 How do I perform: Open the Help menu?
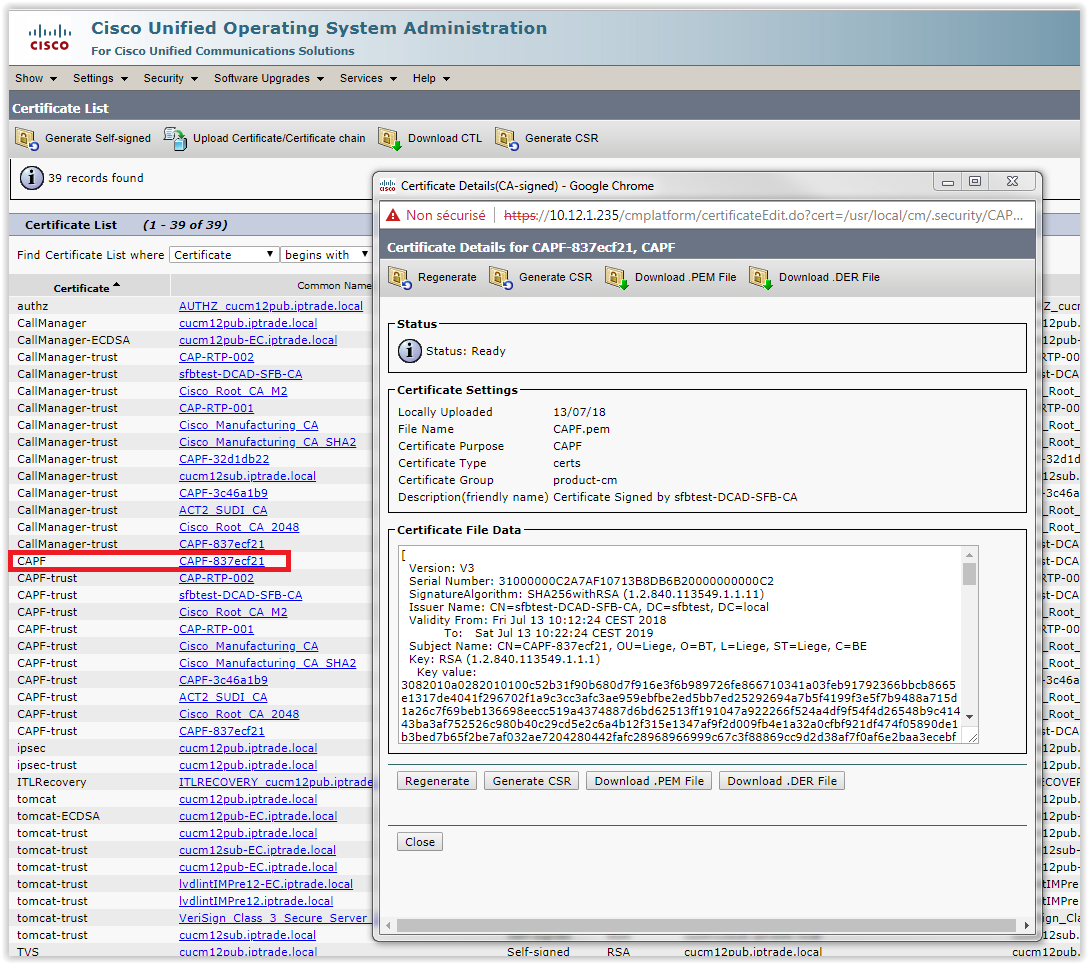tap(432, 78)
